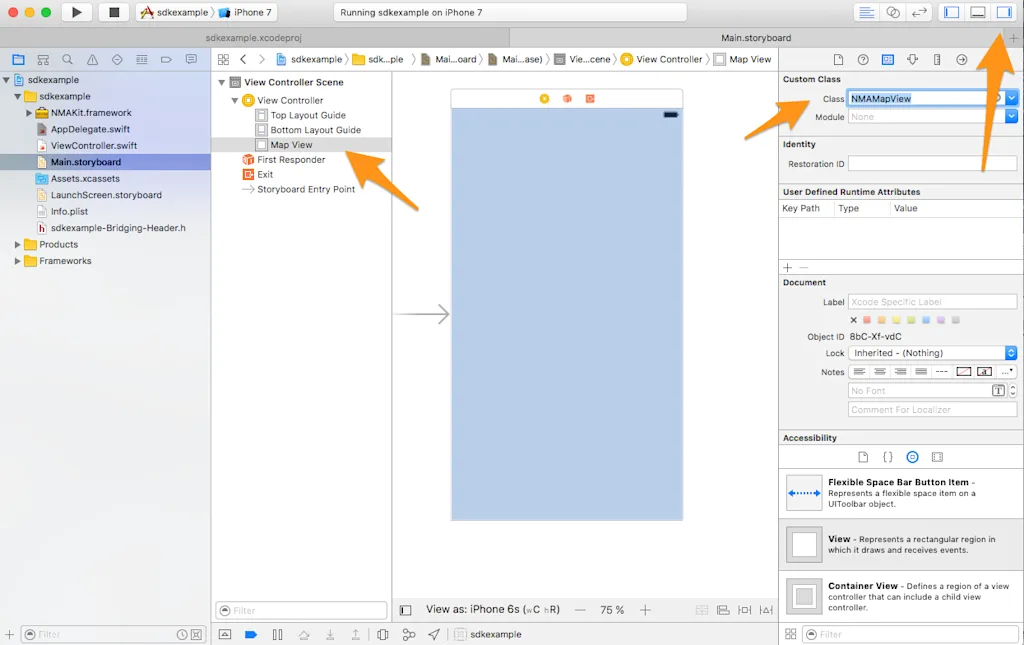
Task: Add a User Defined Runtime Attribute
Action: pyautogui.click(x=788, y=268)
